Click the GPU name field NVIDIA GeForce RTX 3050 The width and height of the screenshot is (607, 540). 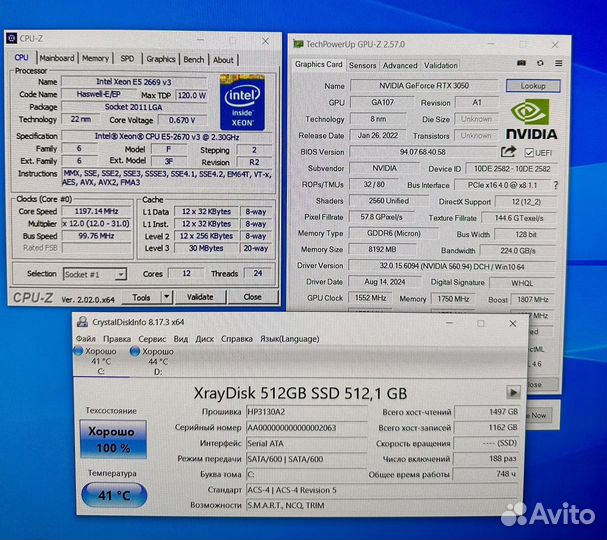click(424, 86)
